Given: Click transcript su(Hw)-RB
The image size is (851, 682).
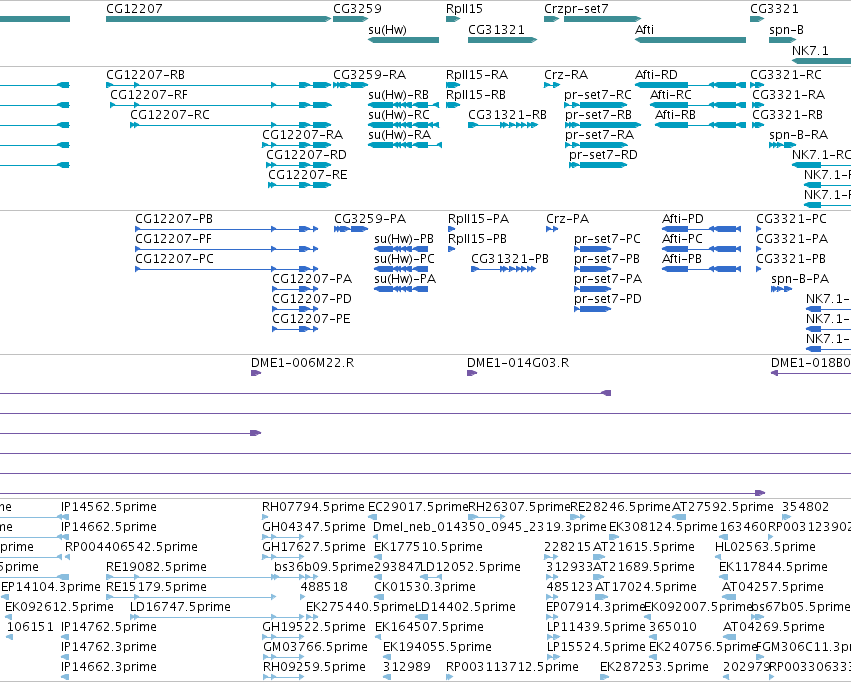Looking at the screenshot, I should pos(403,105).
